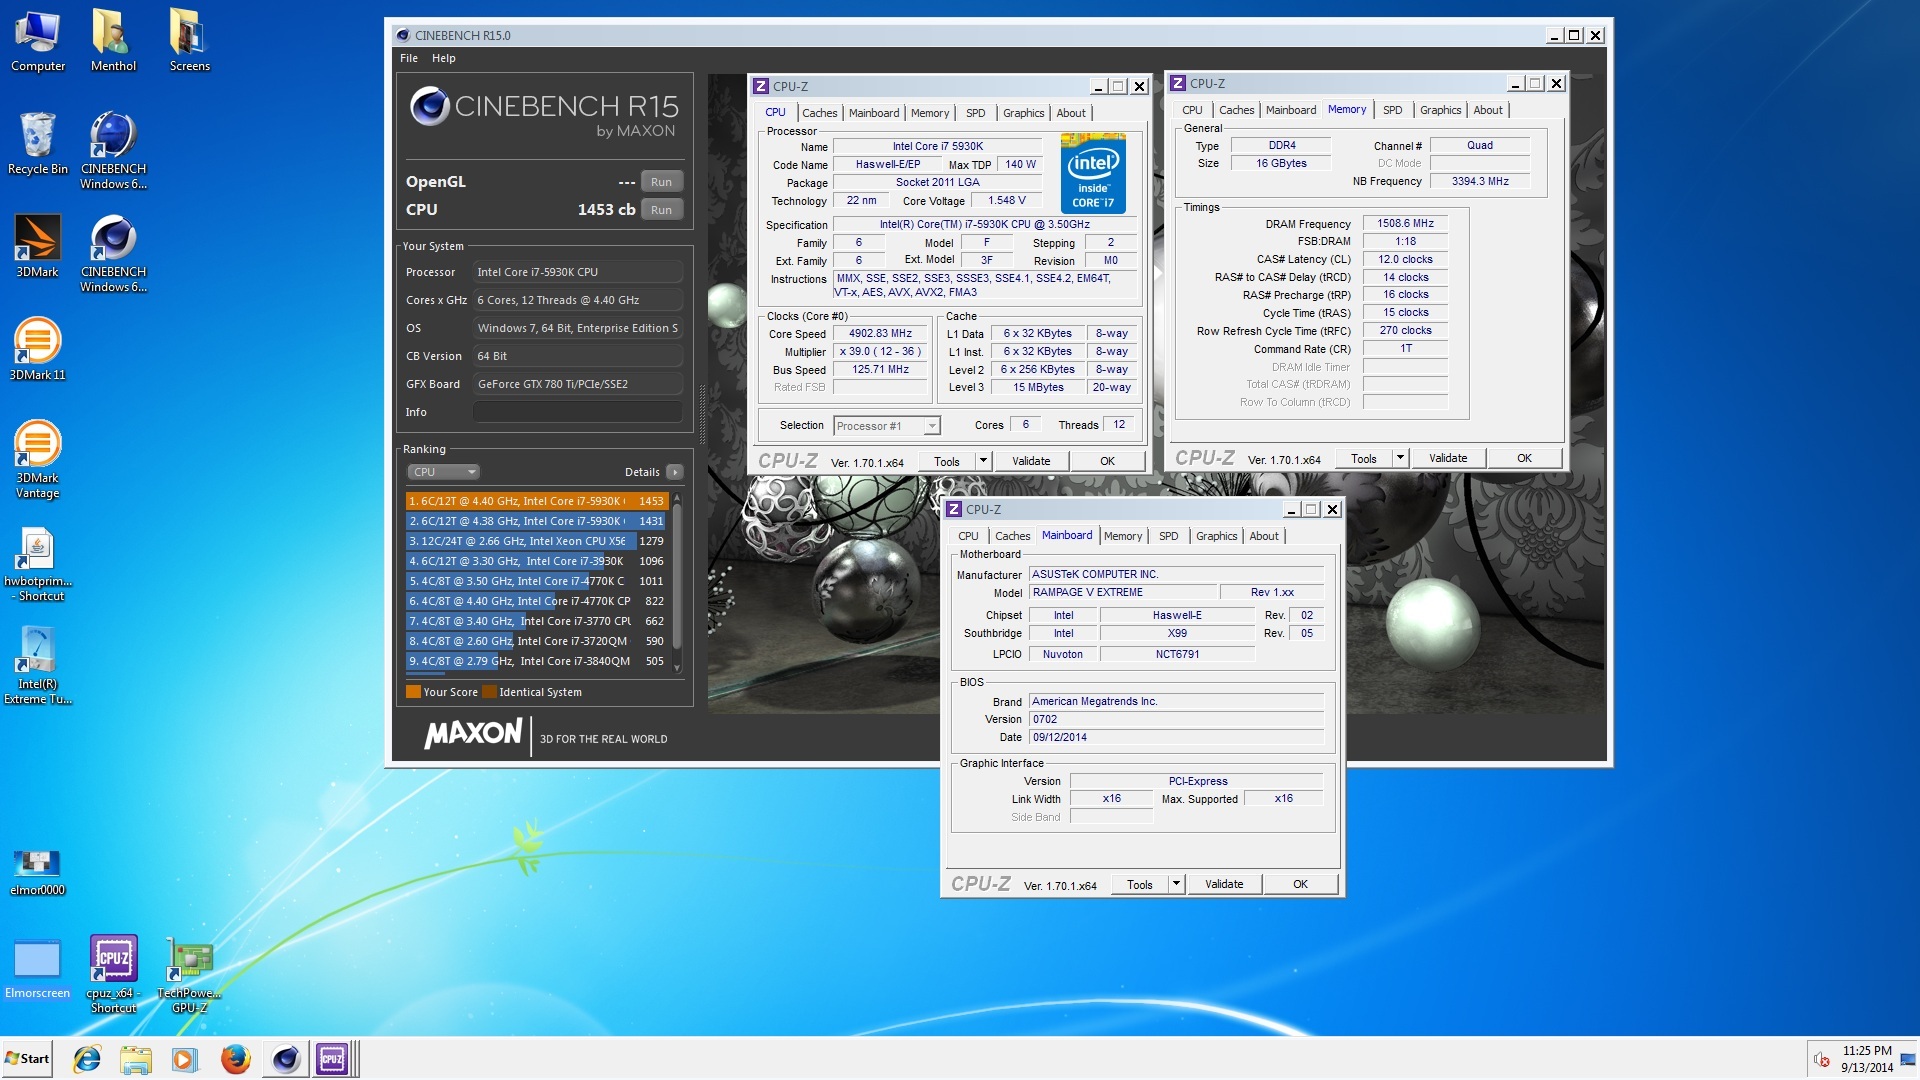This screenshot has height=1080, width=1920.
Task: Open Cinebench File menu
Action: (409, 58)
